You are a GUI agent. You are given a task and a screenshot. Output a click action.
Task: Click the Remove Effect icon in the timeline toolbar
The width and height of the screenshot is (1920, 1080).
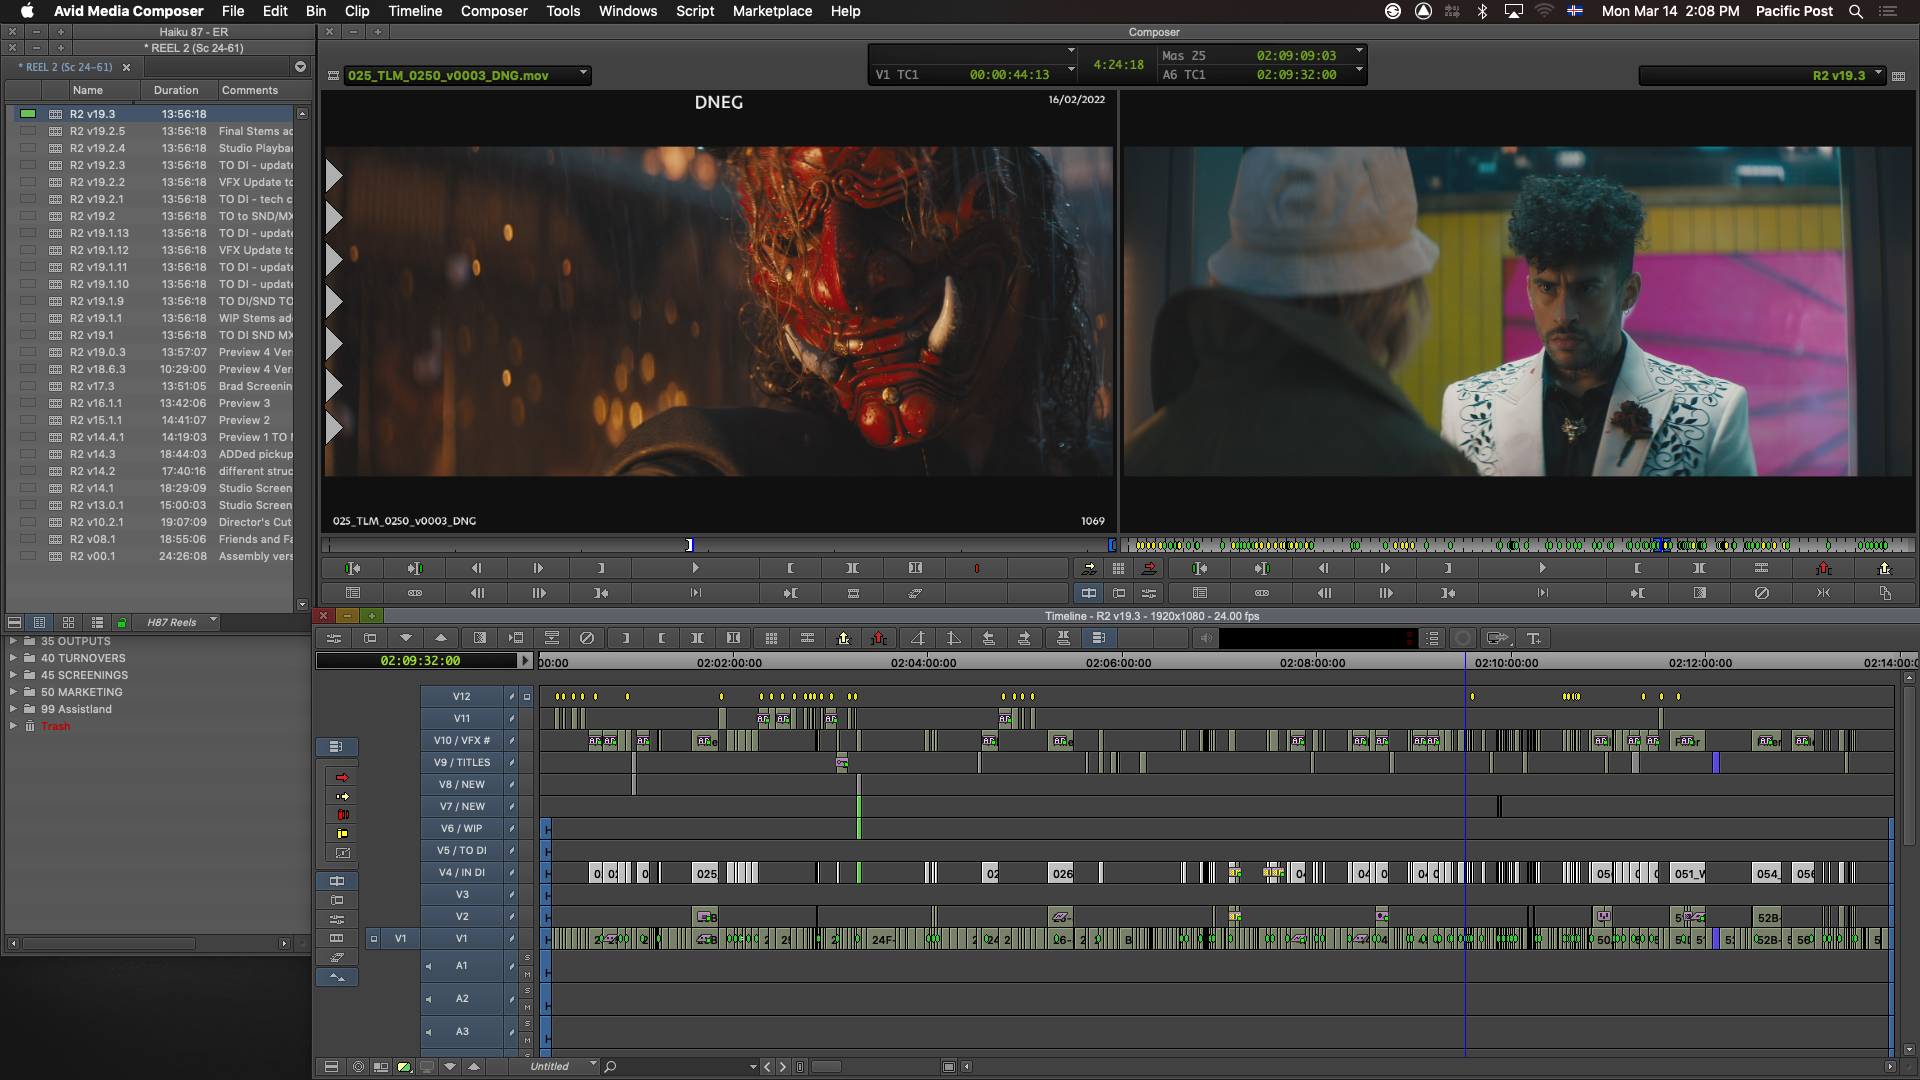tap(587, 638)
